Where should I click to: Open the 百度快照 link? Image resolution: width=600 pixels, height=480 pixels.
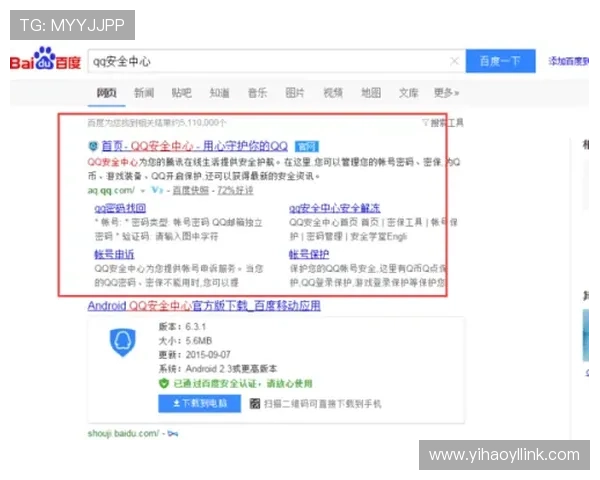click(191, 190)
